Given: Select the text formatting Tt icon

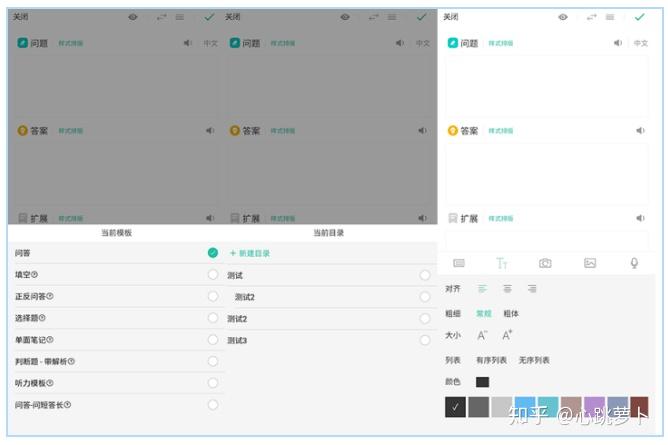Looking at the screenshot, I should 501,263.
